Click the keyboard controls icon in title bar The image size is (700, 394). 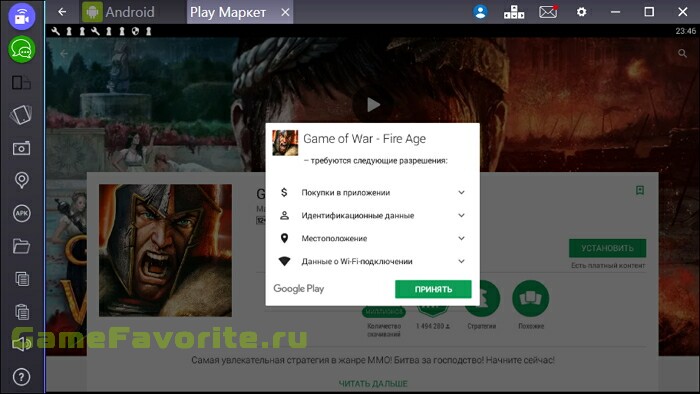point(514,12)
